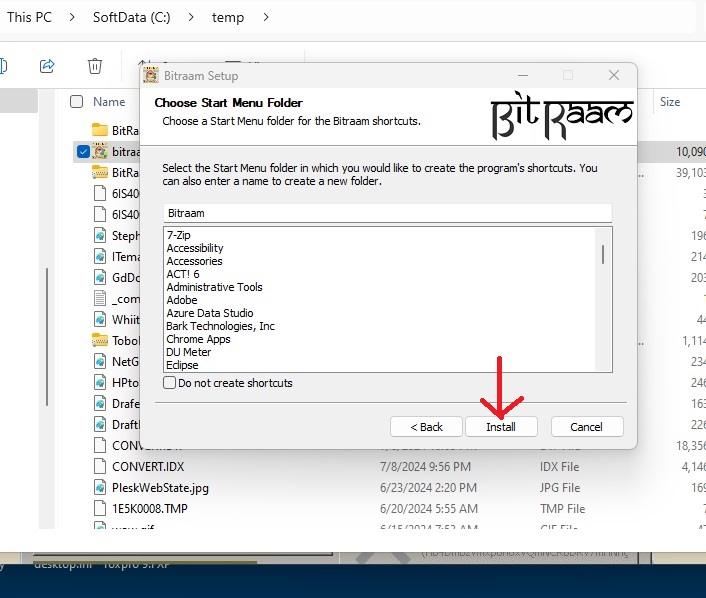The image size is (706, 598).
Task: Select Eclipse in the folder list
Action: coord(182,365)
